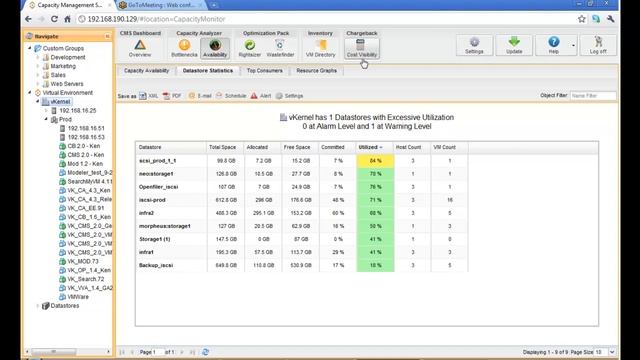Collapse the vKernel node

point(38,102)
